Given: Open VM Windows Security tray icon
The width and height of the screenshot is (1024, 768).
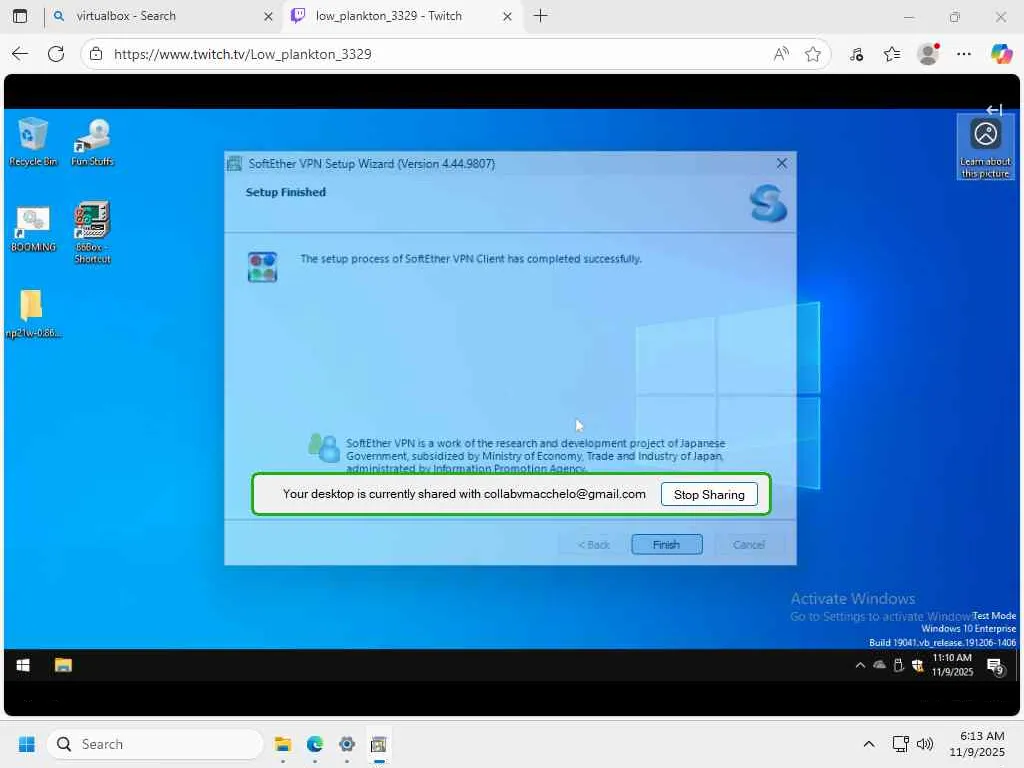Looking at the screenshot, I should pos(918,665).
